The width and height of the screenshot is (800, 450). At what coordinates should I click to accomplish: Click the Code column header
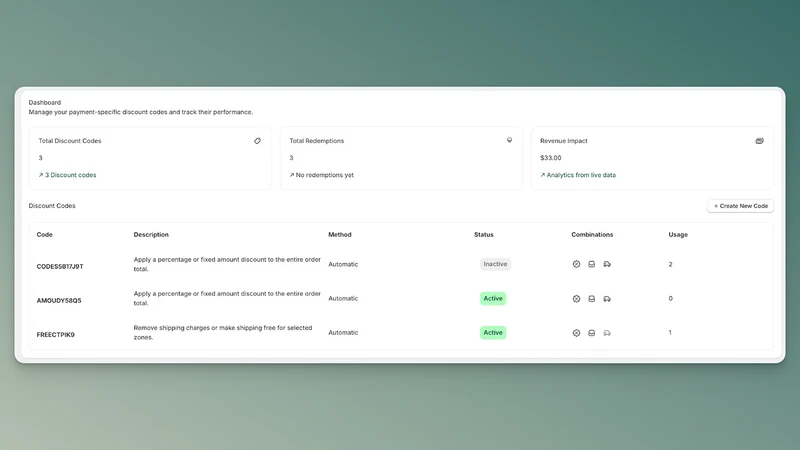44,235
